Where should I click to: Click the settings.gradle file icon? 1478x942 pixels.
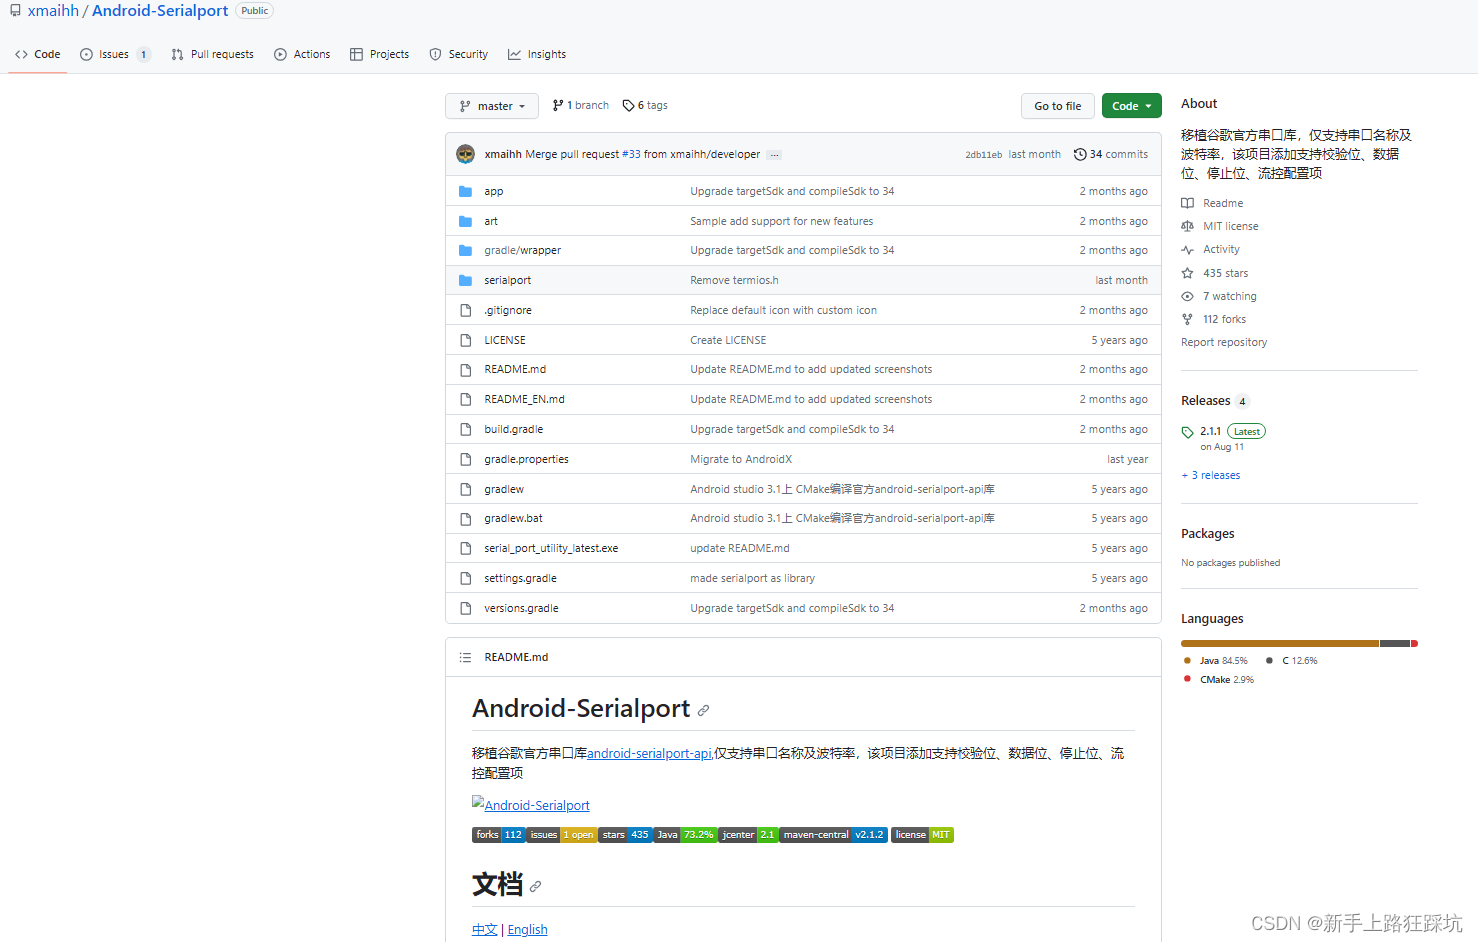[465, 578]
